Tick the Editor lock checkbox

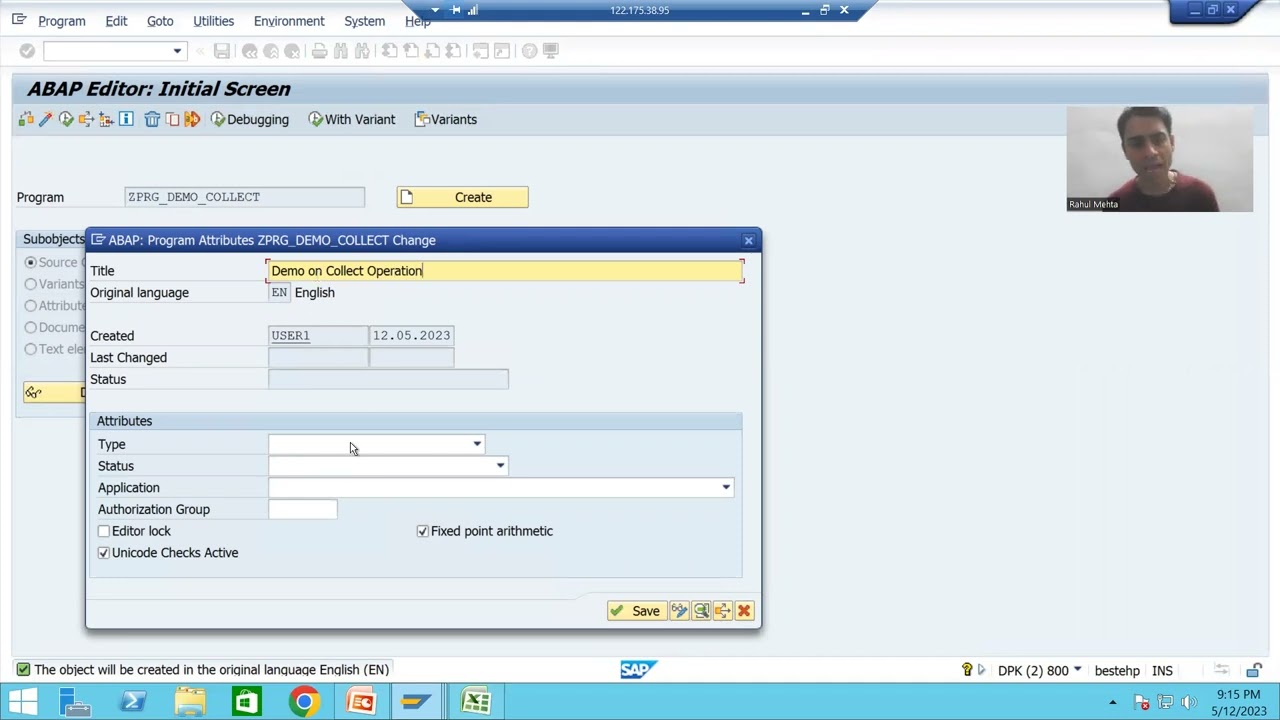pos(104,531)
